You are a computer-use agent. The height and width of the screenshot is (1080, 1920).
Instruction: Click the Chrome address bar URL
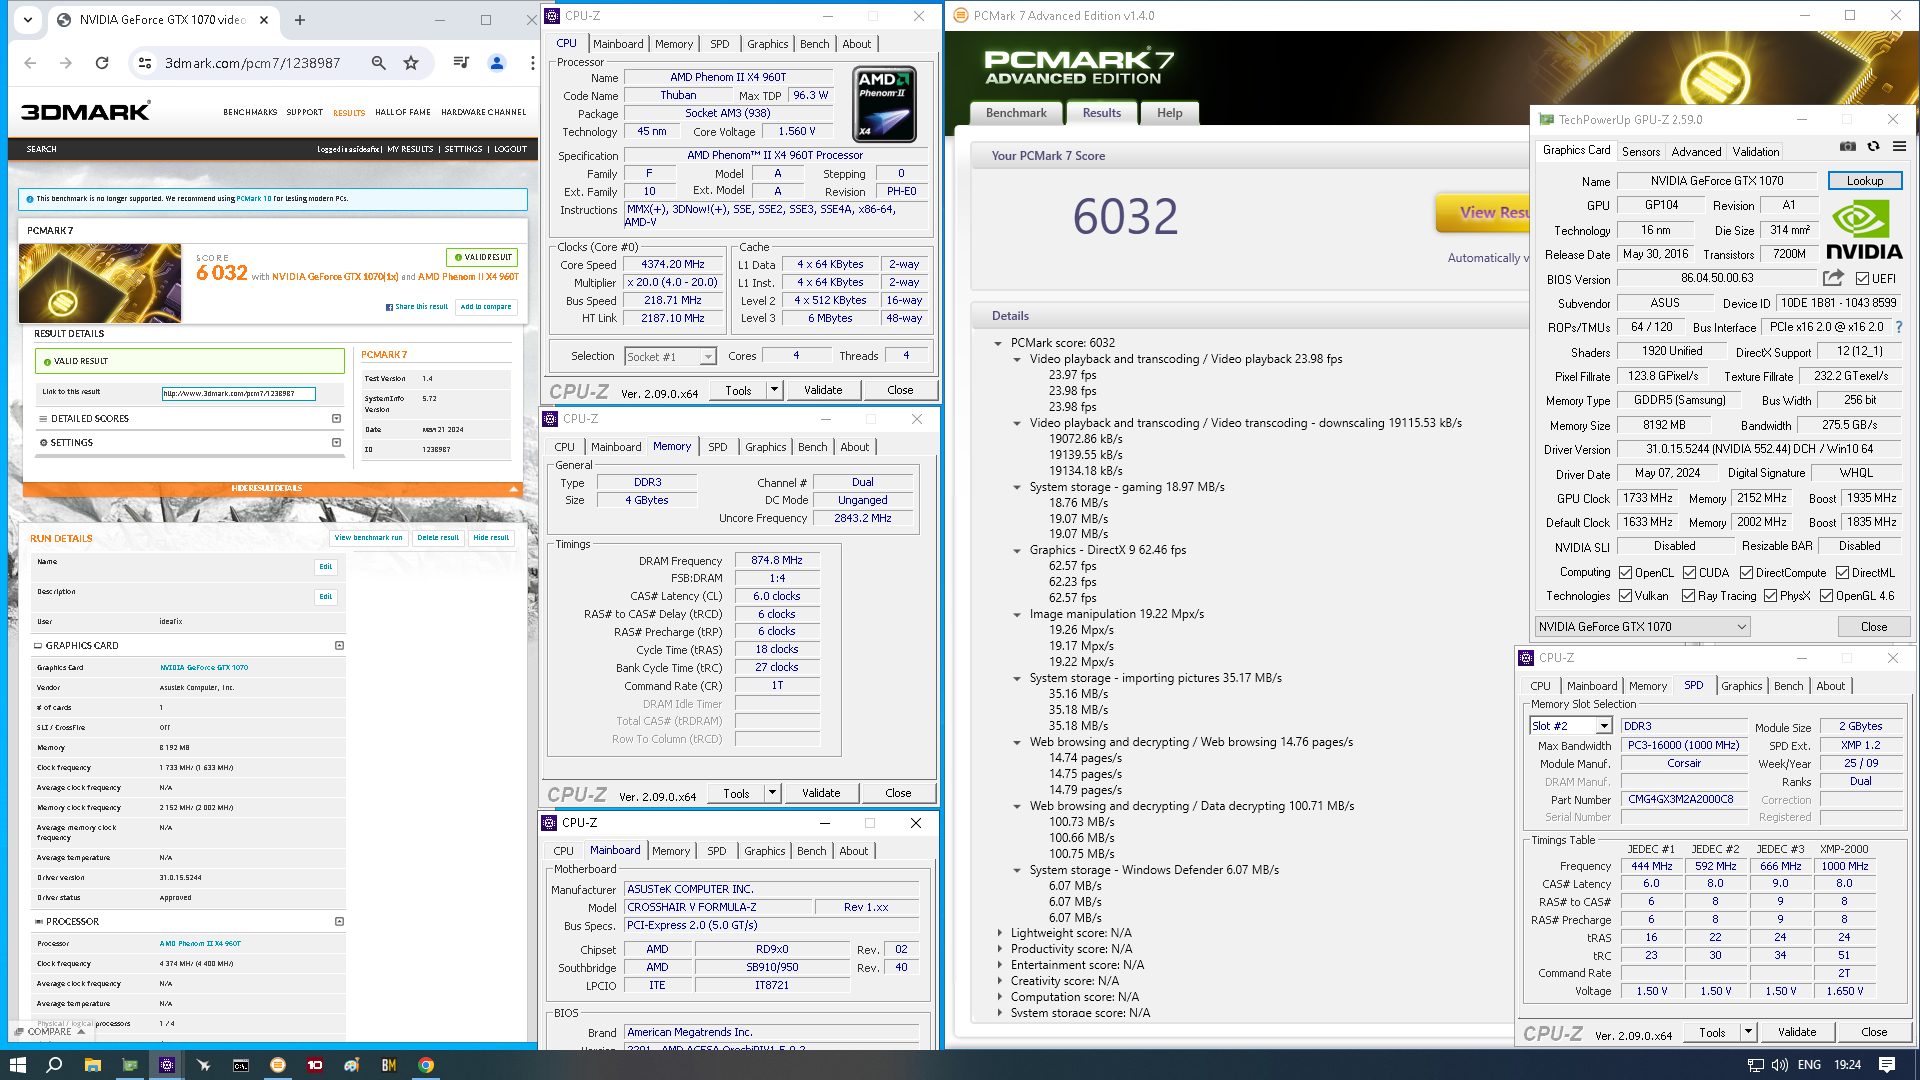(x=253, y=63)
